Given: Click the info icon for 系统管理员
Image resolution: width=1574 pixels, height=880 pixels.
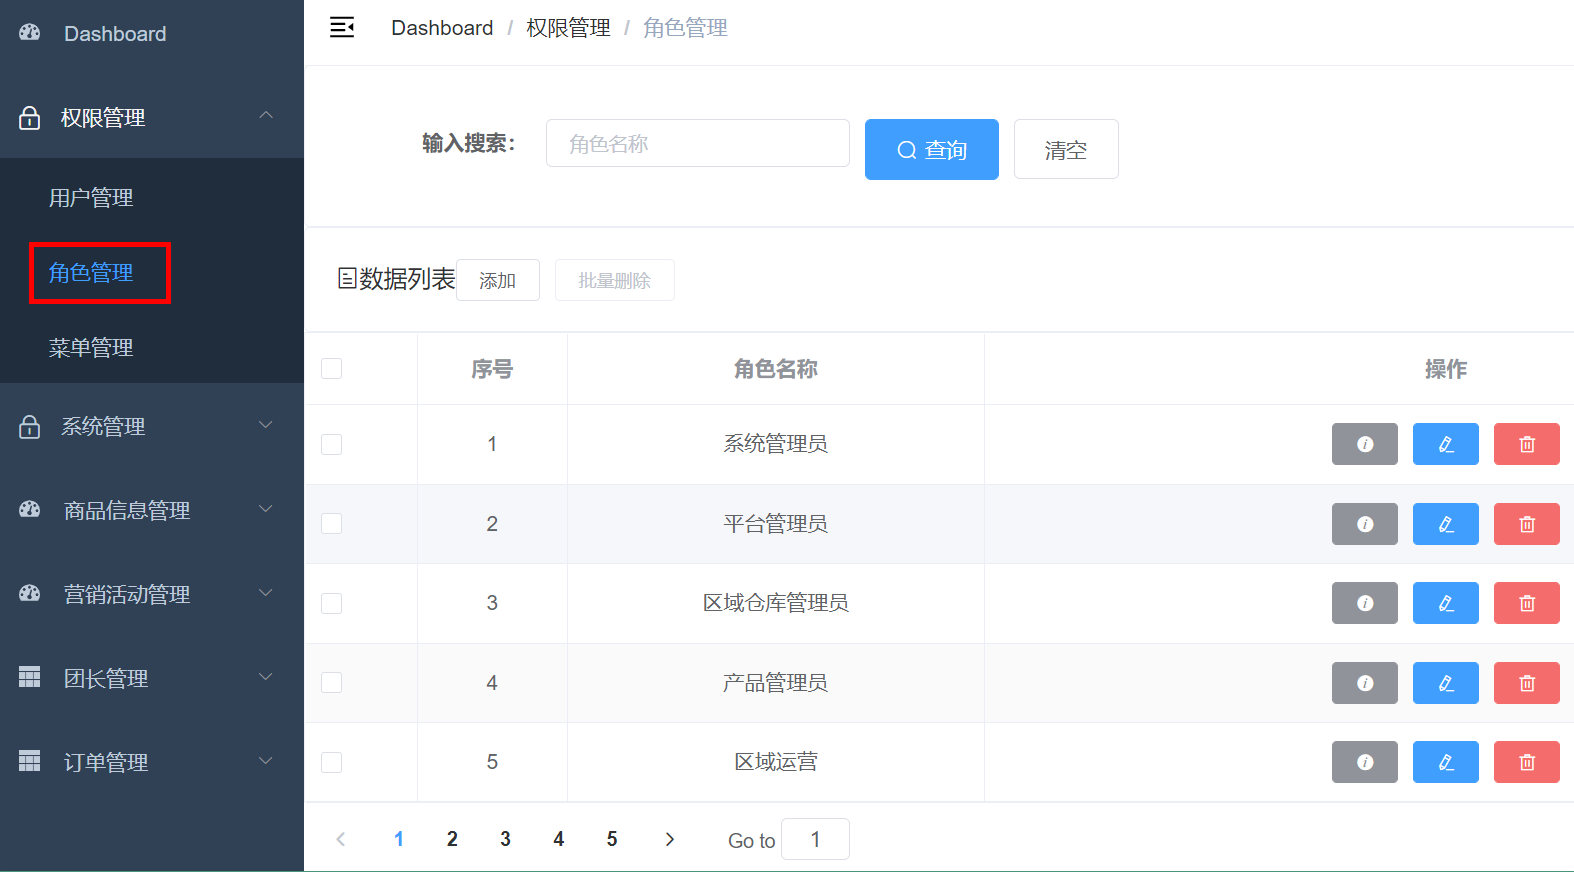Looking at the screenshot, I should [x=1364, y=444].
